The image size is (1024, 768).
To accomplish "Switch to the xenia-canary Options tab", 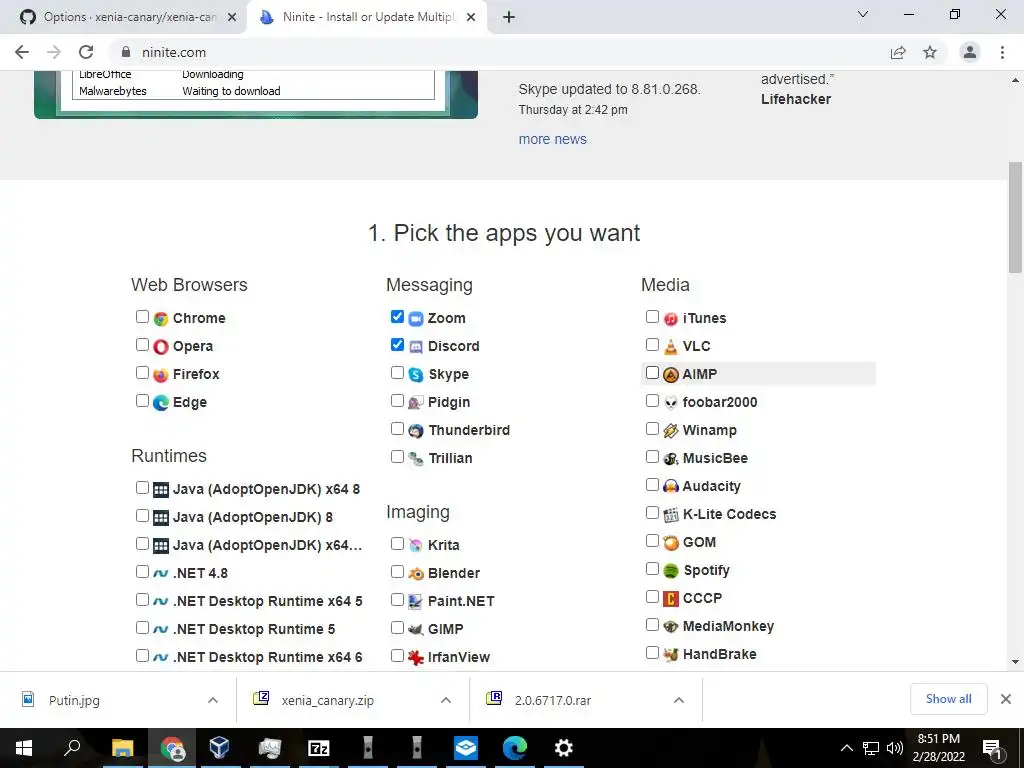I will 124,17.
